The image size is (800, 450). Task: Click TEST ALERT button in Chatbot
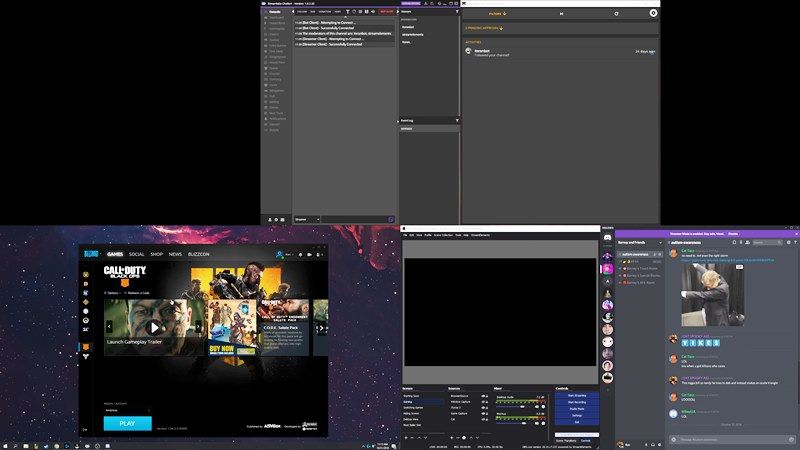coord(387,12)
